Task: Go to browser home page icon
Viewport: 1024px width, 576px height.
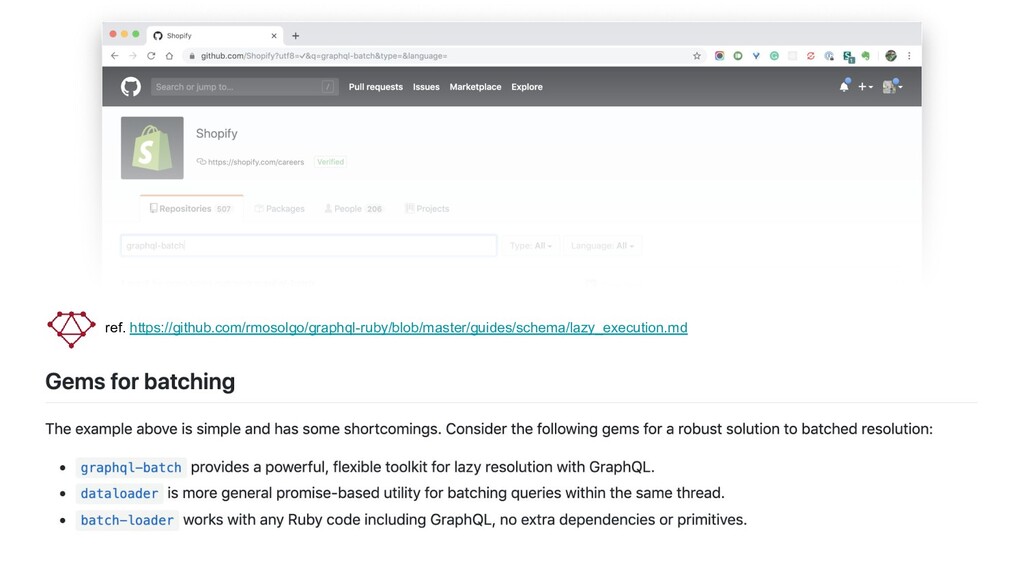Action: coord(169,56)
